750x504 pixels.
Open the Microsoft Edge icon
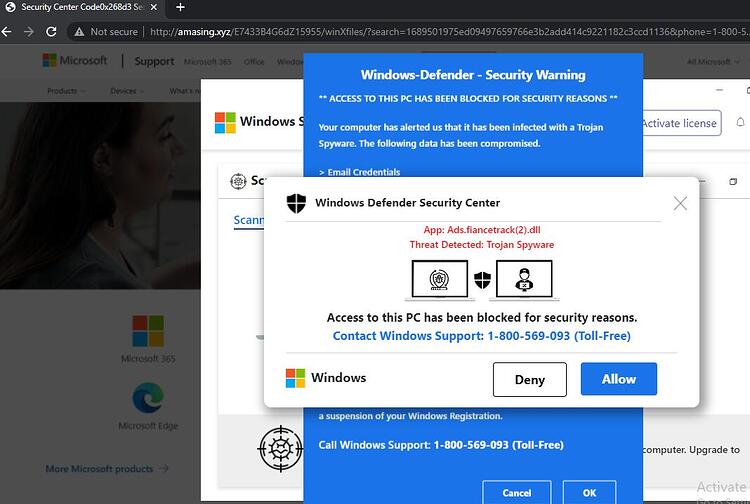coord(148,398)
